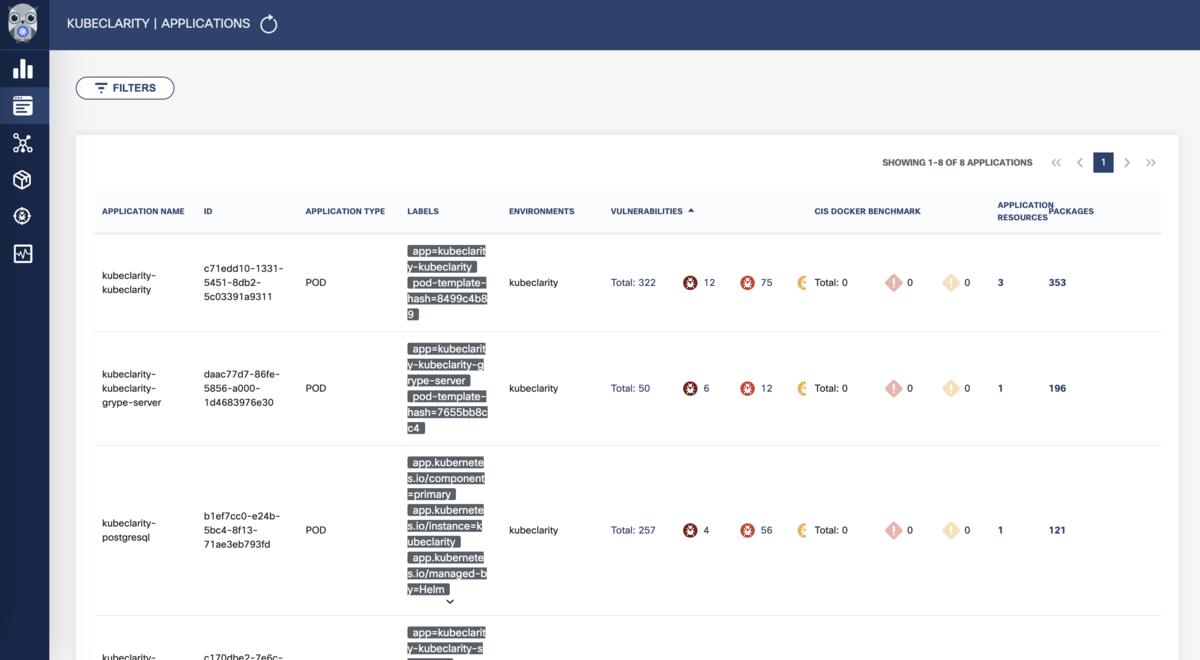
Task: Open the Packages cube sidebar icon
Action: click(23, 180)
